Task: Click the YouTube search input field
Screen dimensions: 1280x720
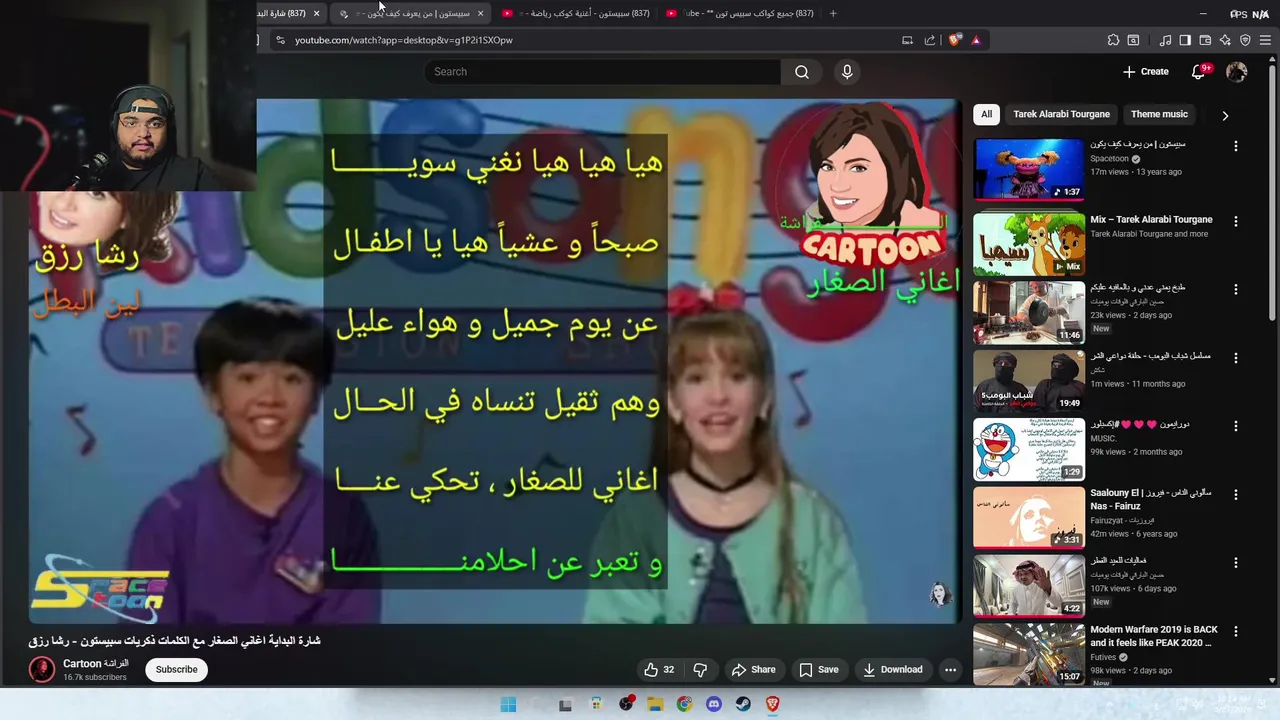Action: point(603,72)
